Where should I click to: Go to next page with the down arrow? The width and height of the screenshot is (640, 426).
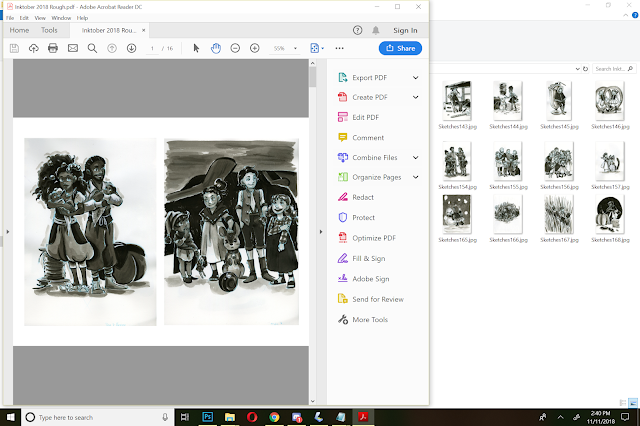pos(131,48)
